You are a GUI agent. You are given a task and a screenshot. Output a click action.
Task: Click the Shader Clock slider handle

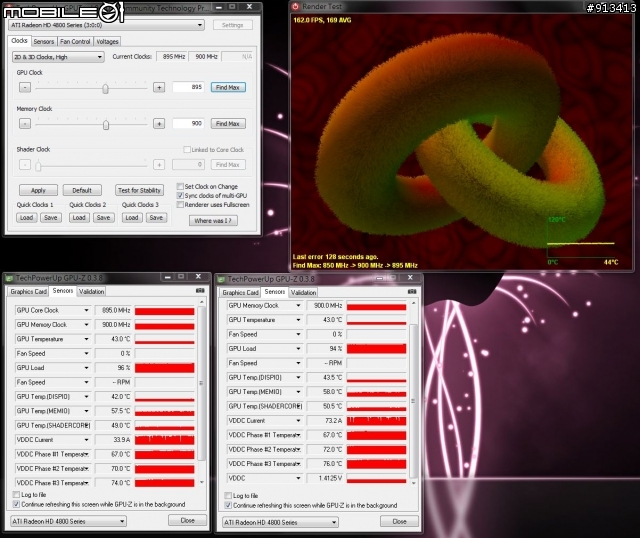pyautogui.click(x=38, y=165)
